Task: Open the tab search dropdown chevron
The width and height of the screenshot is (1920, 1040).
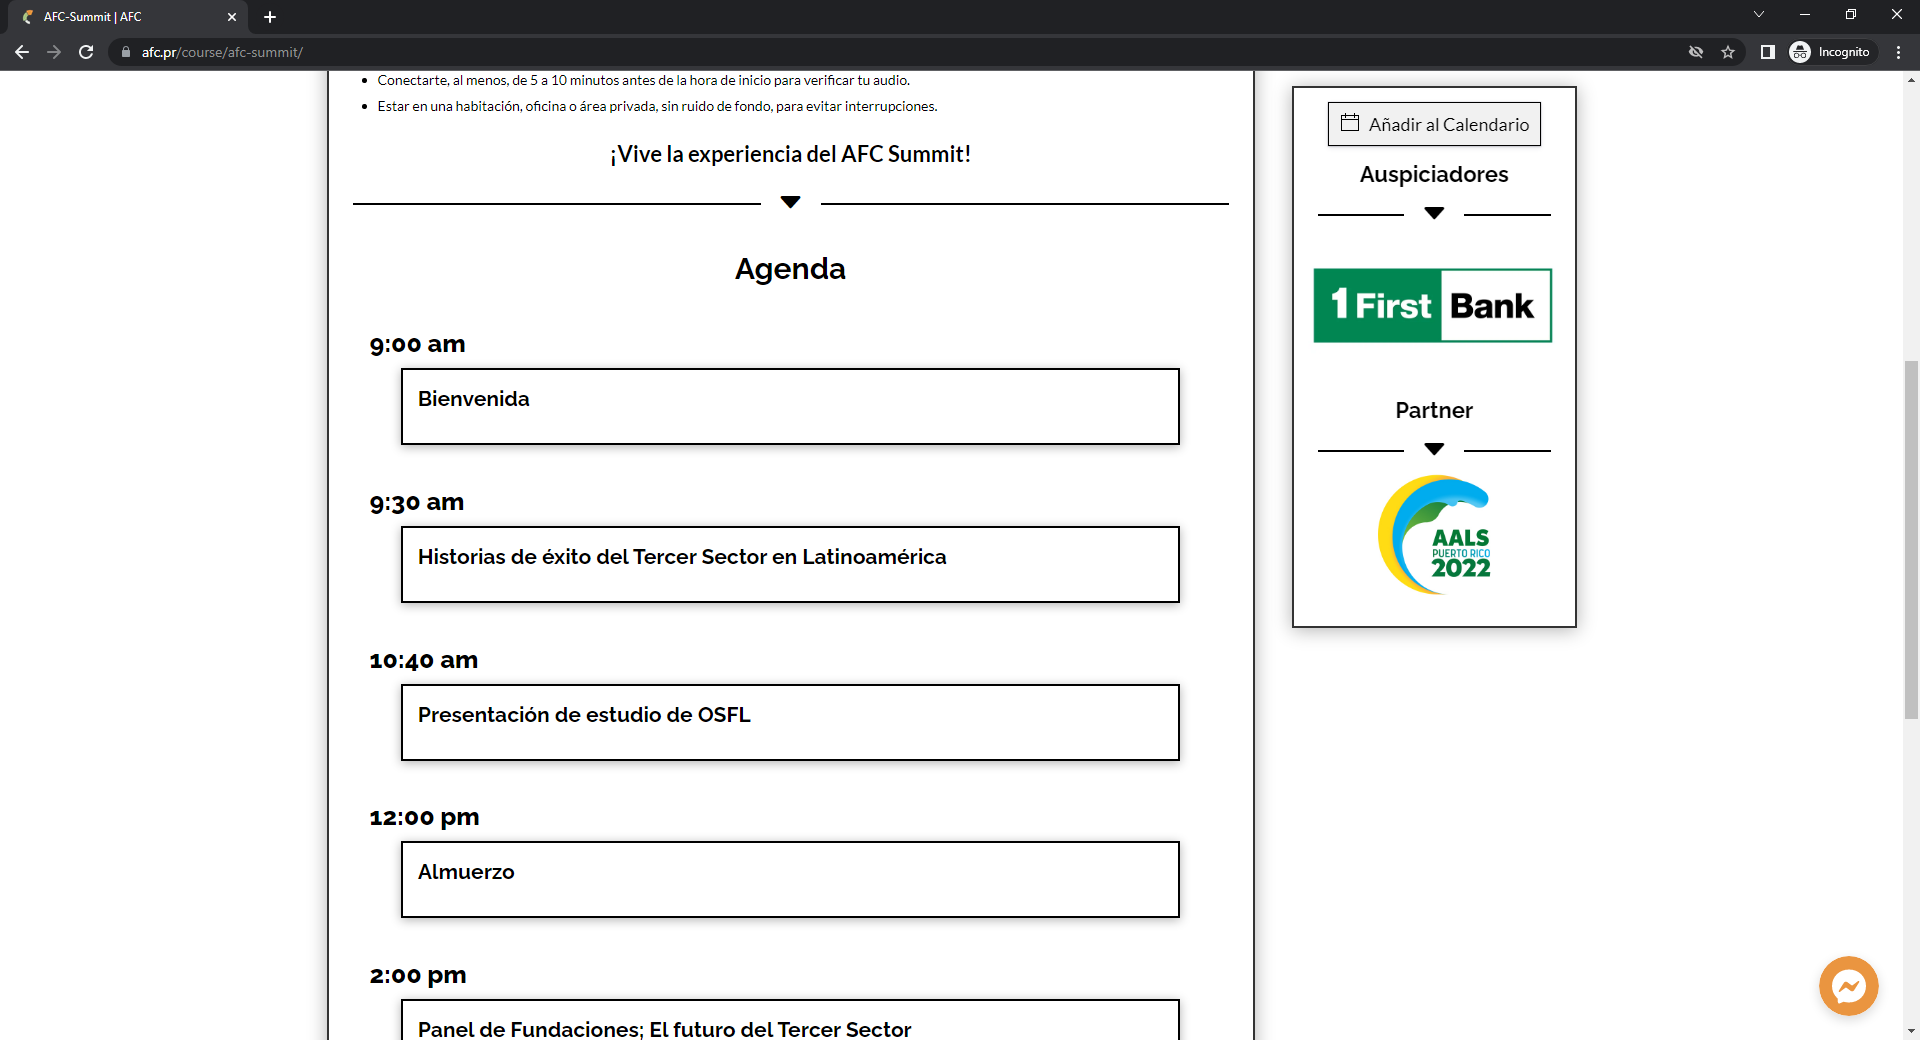Action: point(1759,15)
